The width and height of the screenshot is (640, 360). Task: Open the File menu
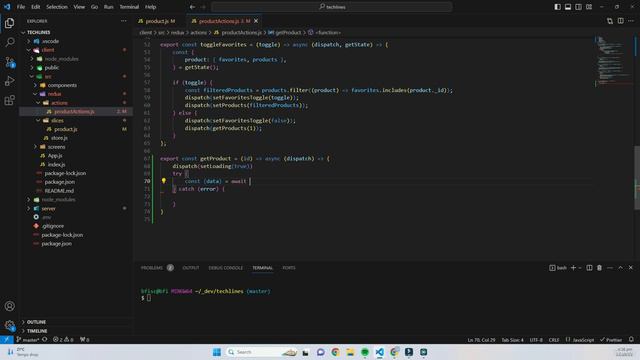(21, 7)
